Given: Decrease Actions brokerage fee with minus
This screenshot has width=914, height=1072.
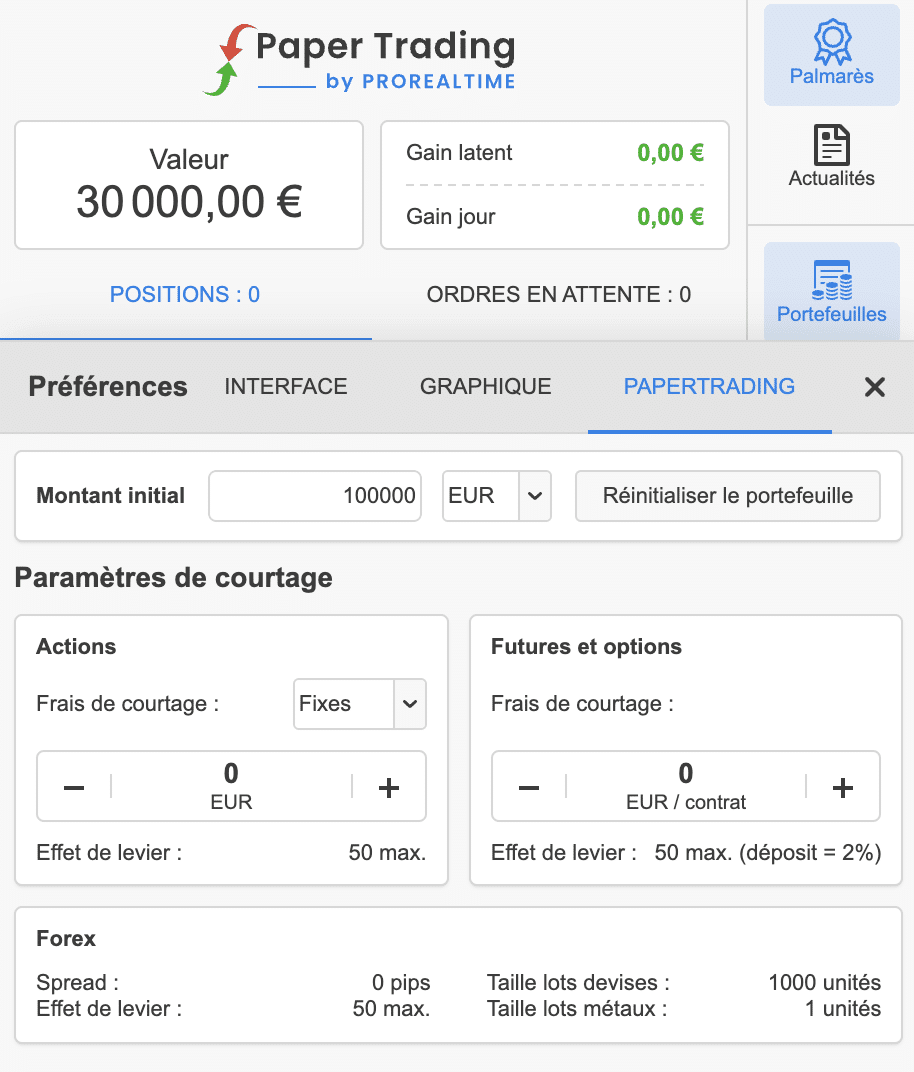Looking at the screenshot, I should click(74, 788).
